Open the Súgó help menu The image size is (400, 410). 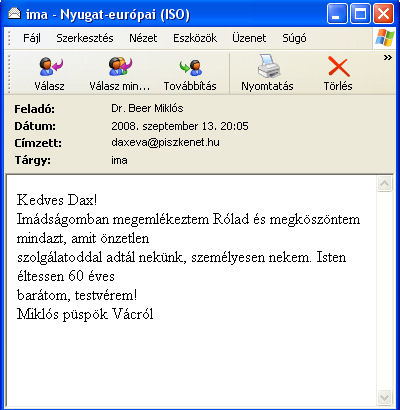(x=294, y=38)
